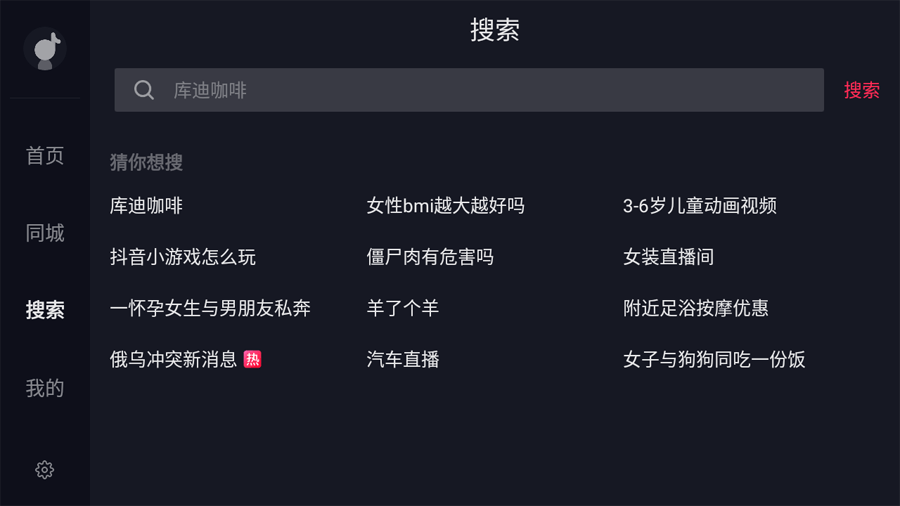
Task: Pick the 女装直播间 suggestion
Action: [668, 257]
